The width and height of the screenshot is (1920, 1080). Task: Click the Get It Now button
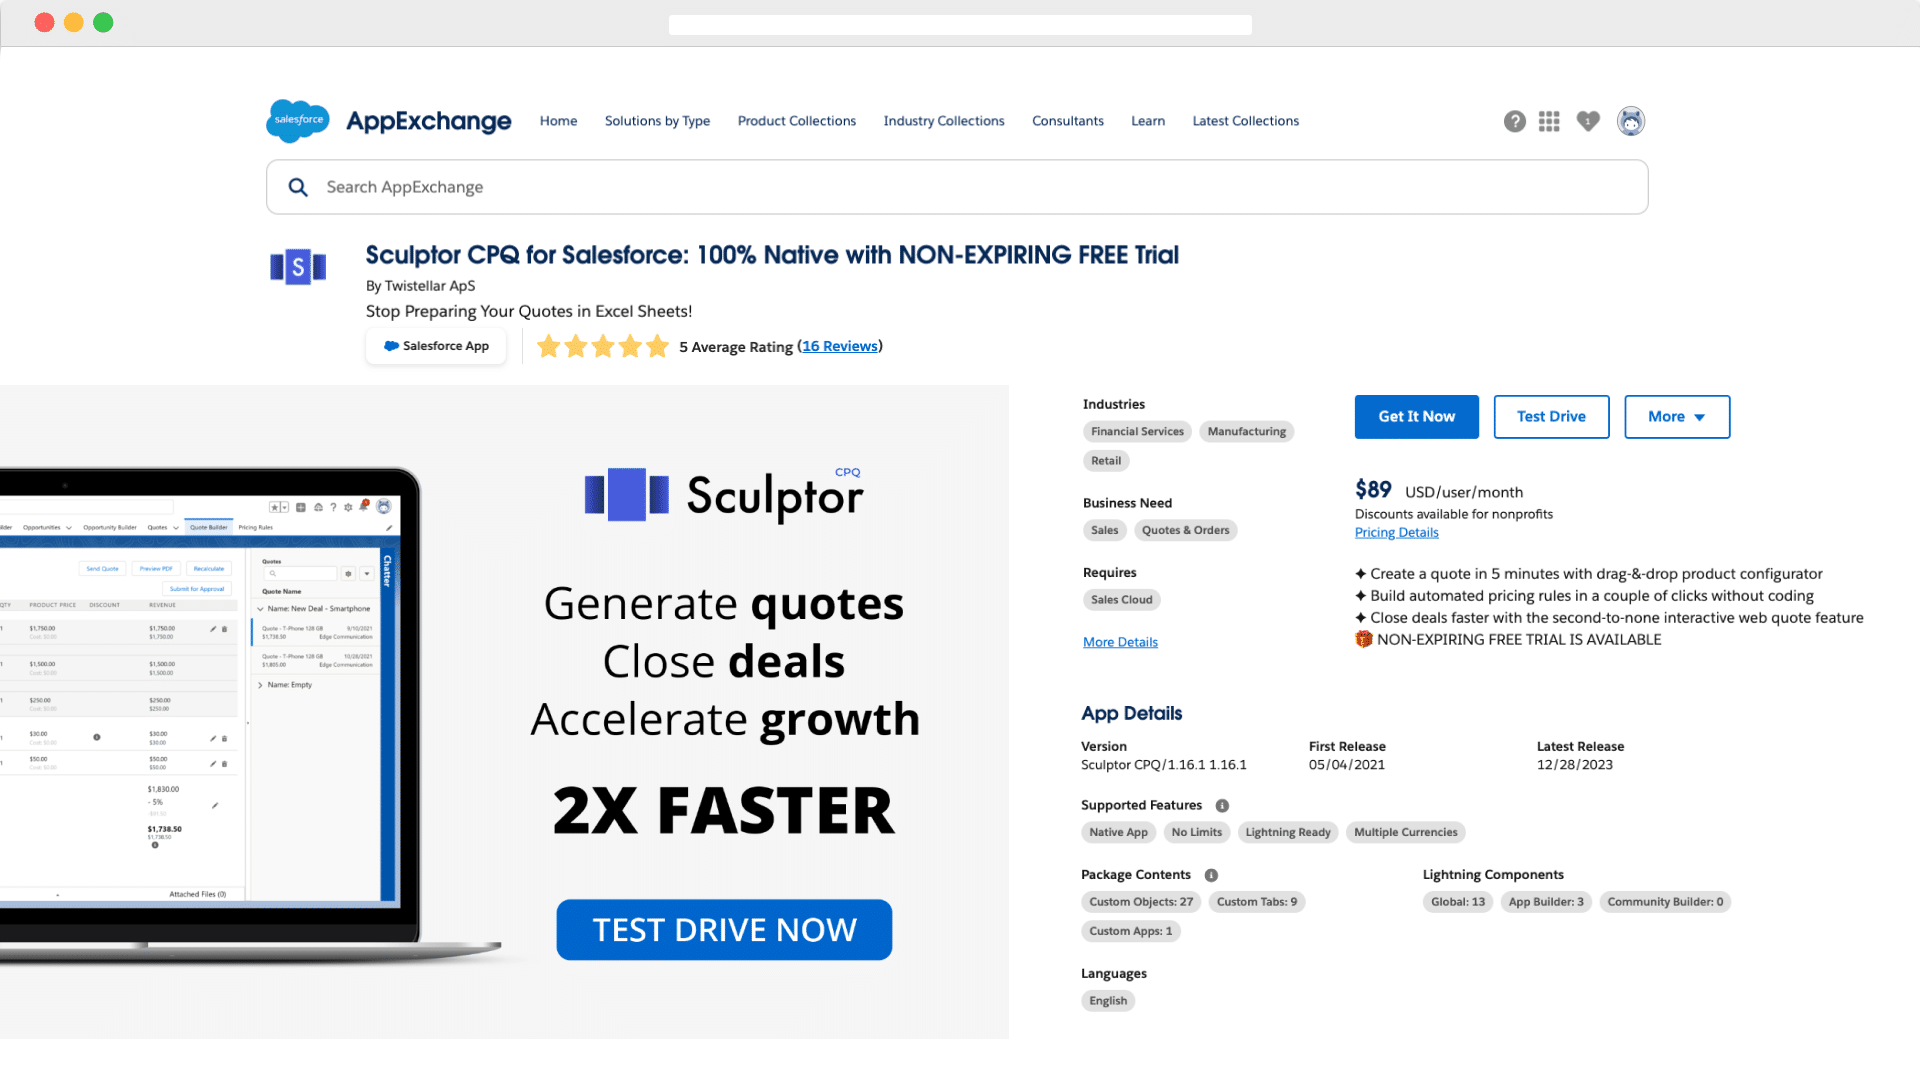1416,417
